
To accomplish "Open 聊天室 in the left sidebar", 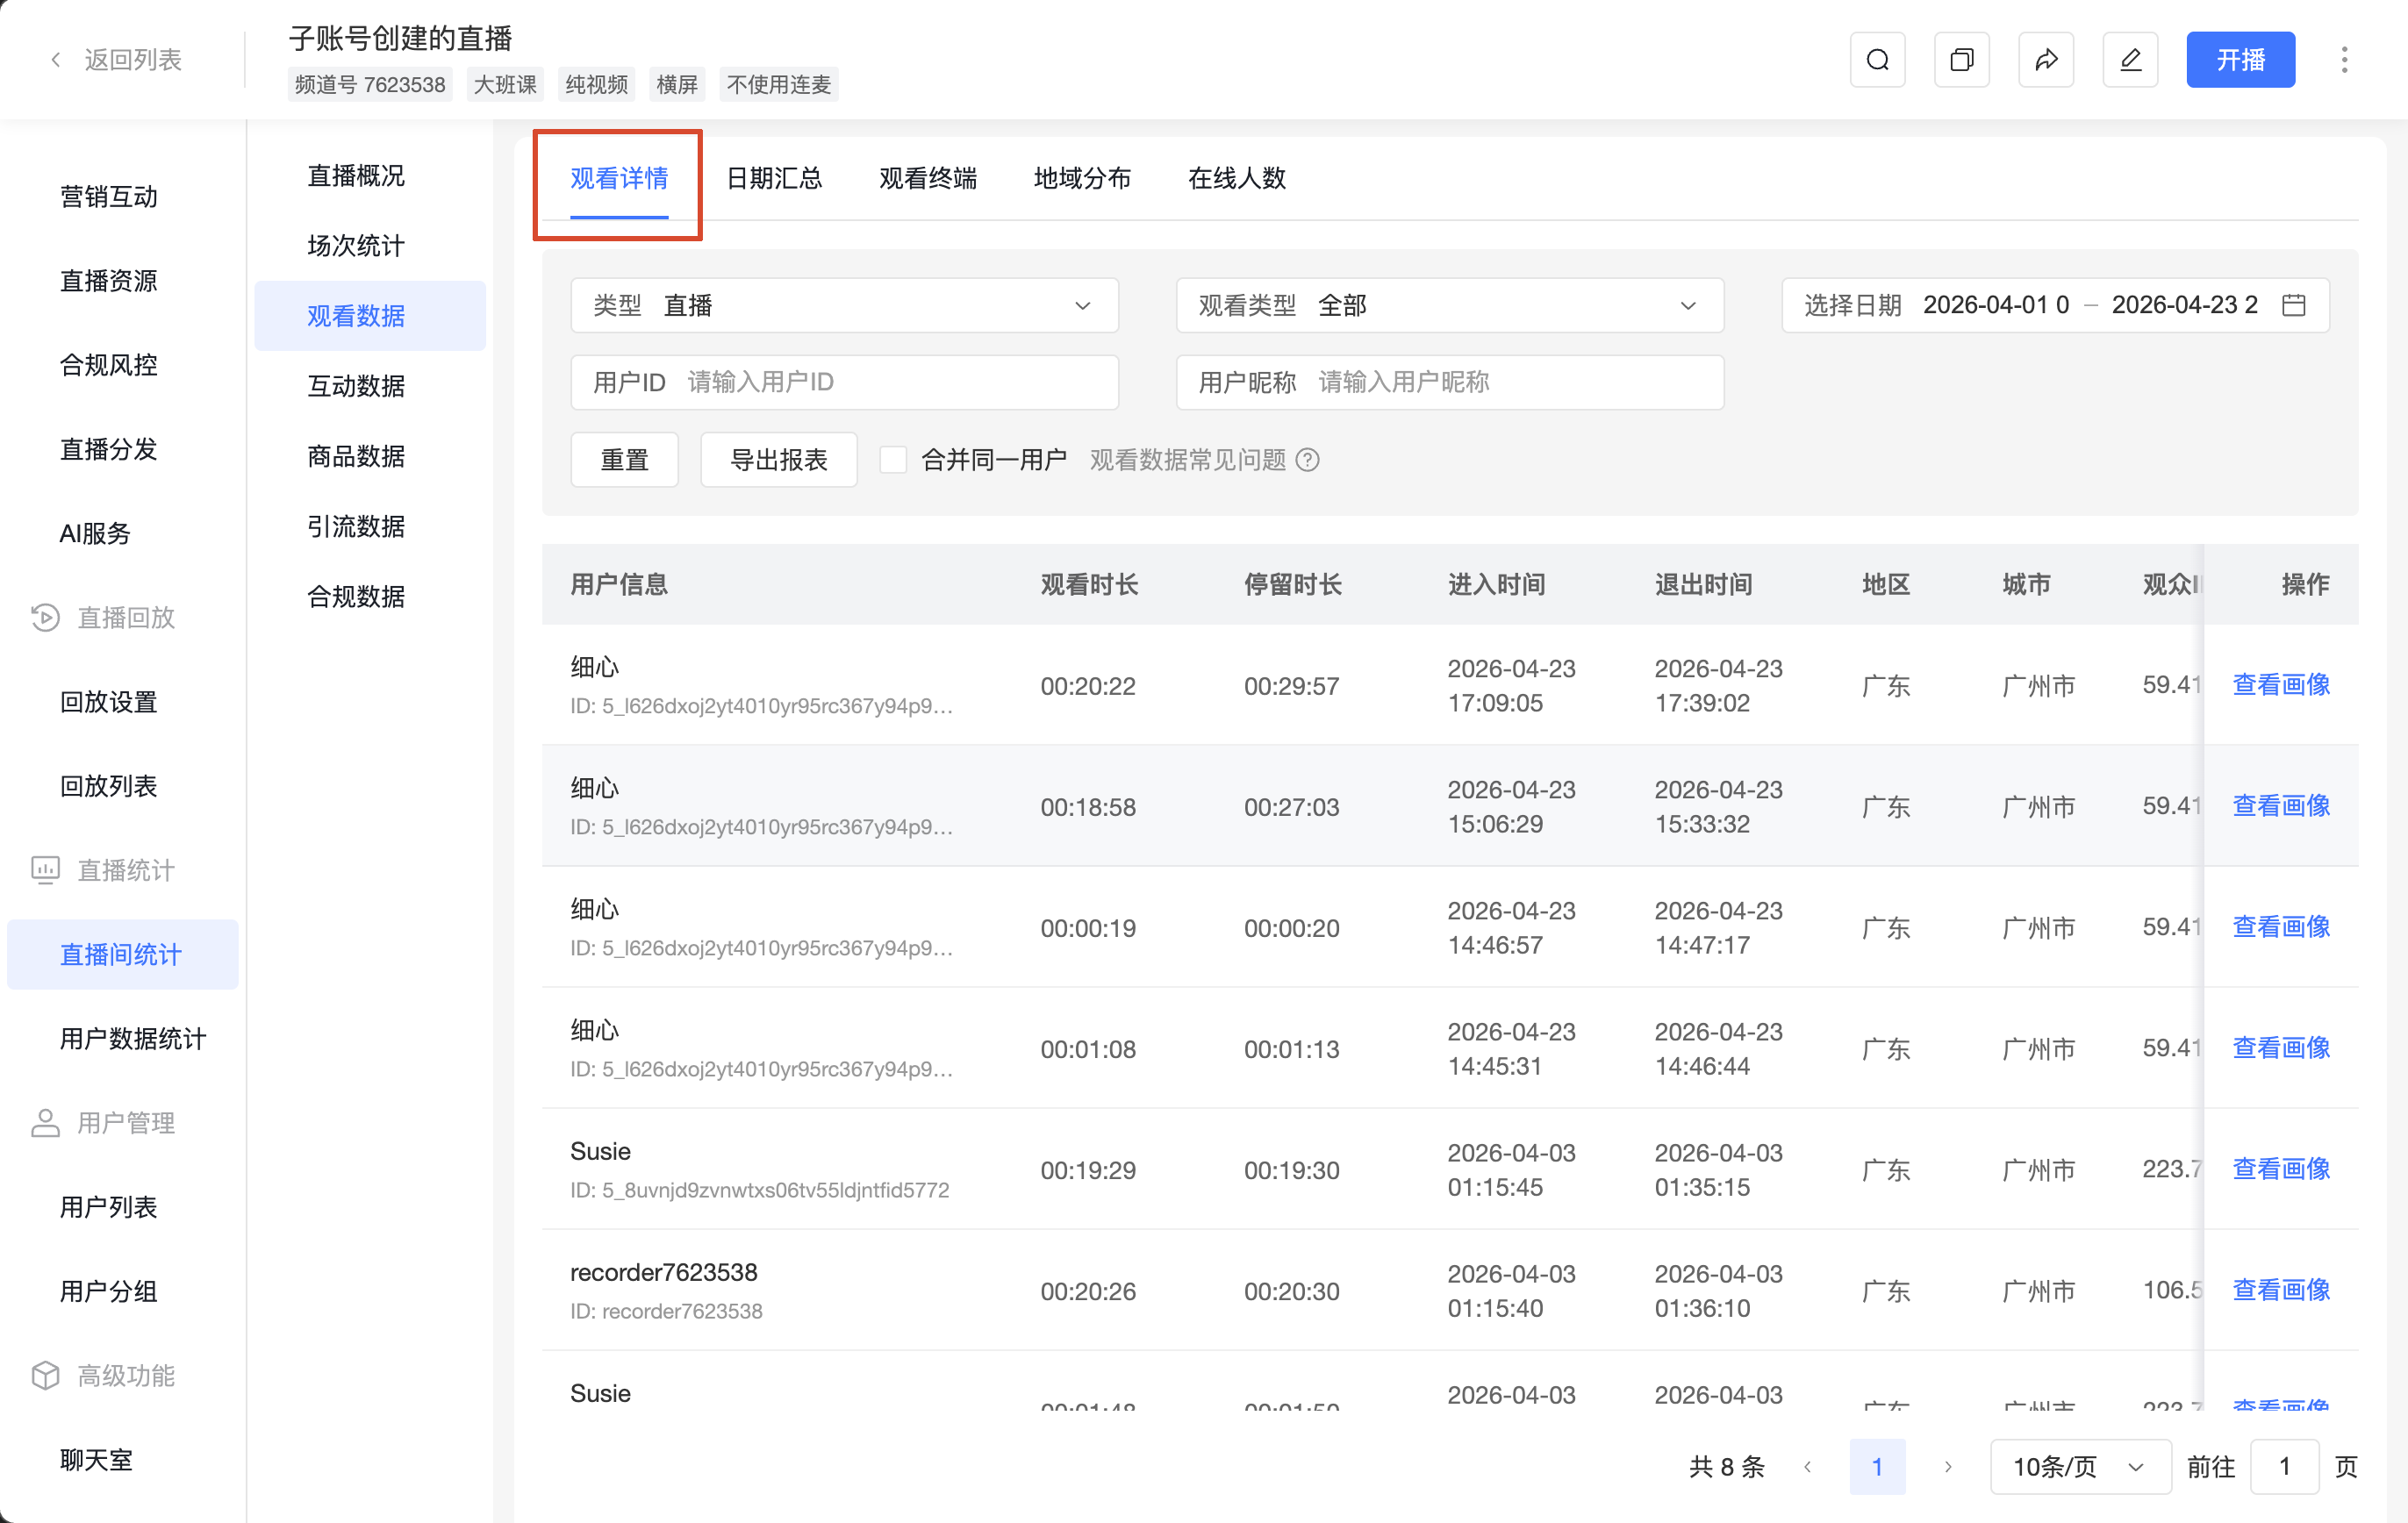I will [96, 1460].
